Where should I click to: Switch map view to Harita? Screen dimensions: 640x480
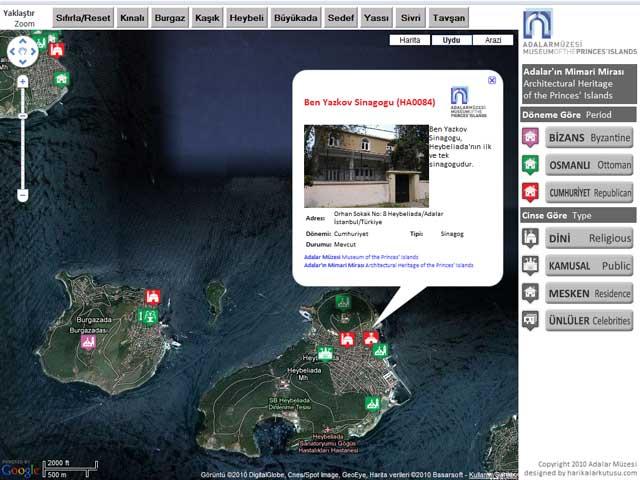tap(409, 40)
